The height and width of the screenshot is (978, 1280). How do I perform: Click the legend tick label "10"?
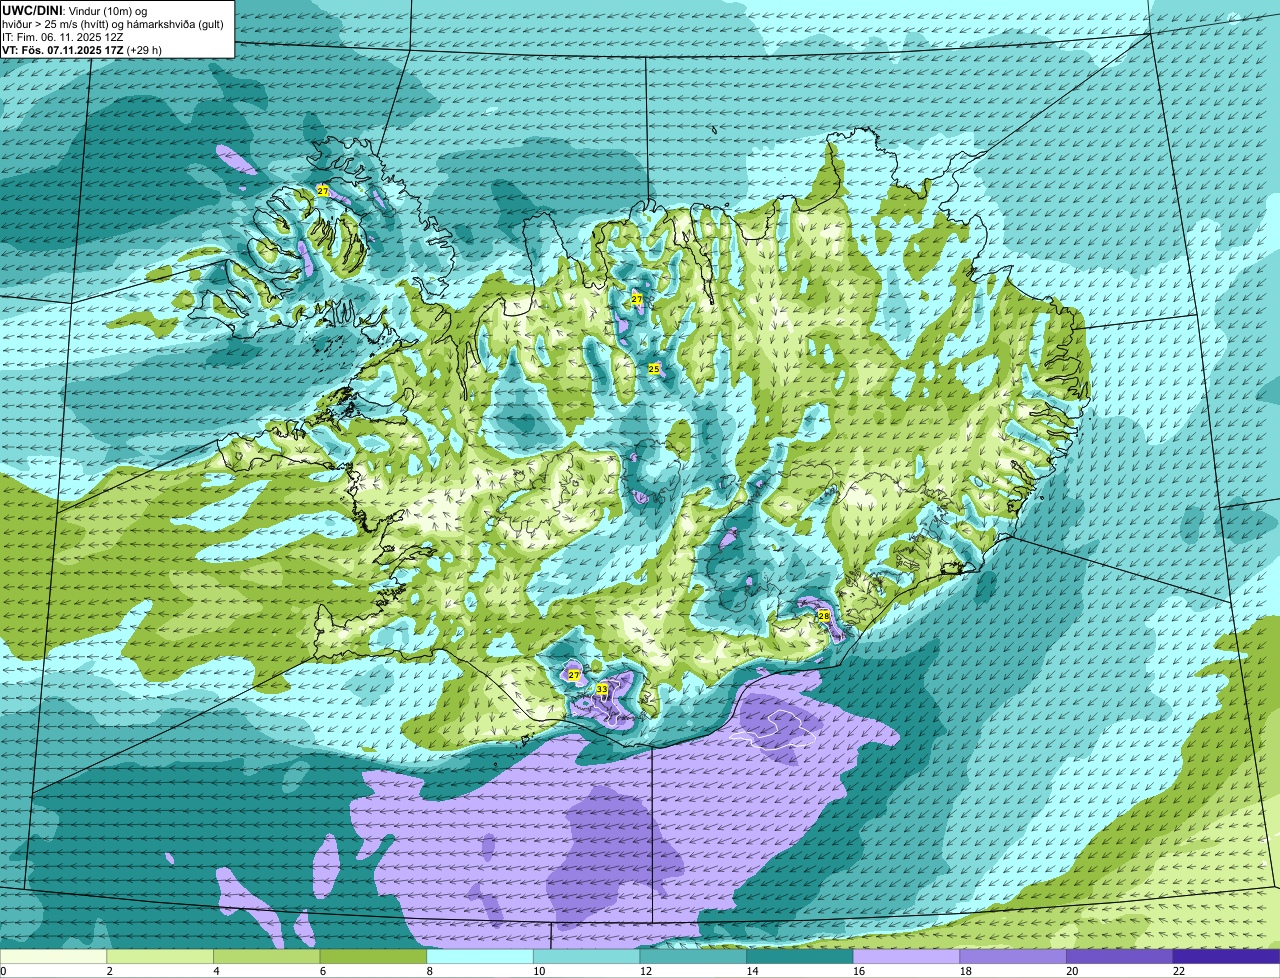[538, 971]
